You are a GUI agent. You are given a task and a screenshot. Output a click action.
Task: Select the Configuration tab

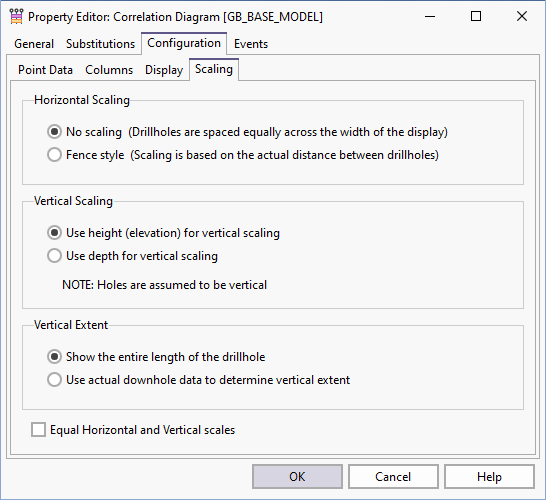(x=184, y=43)
